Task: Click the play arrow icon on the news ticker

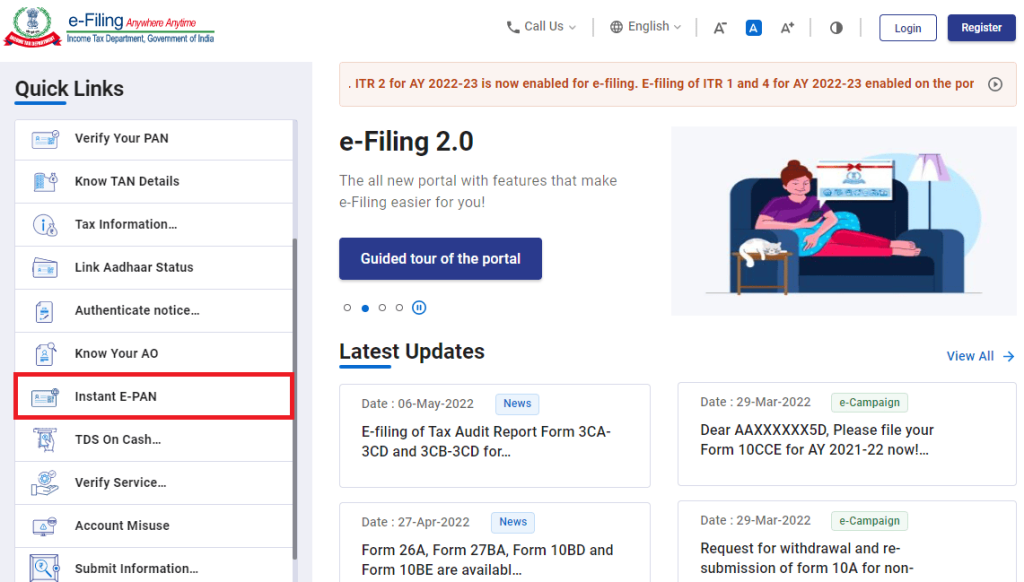Action: tap(995, 84)
